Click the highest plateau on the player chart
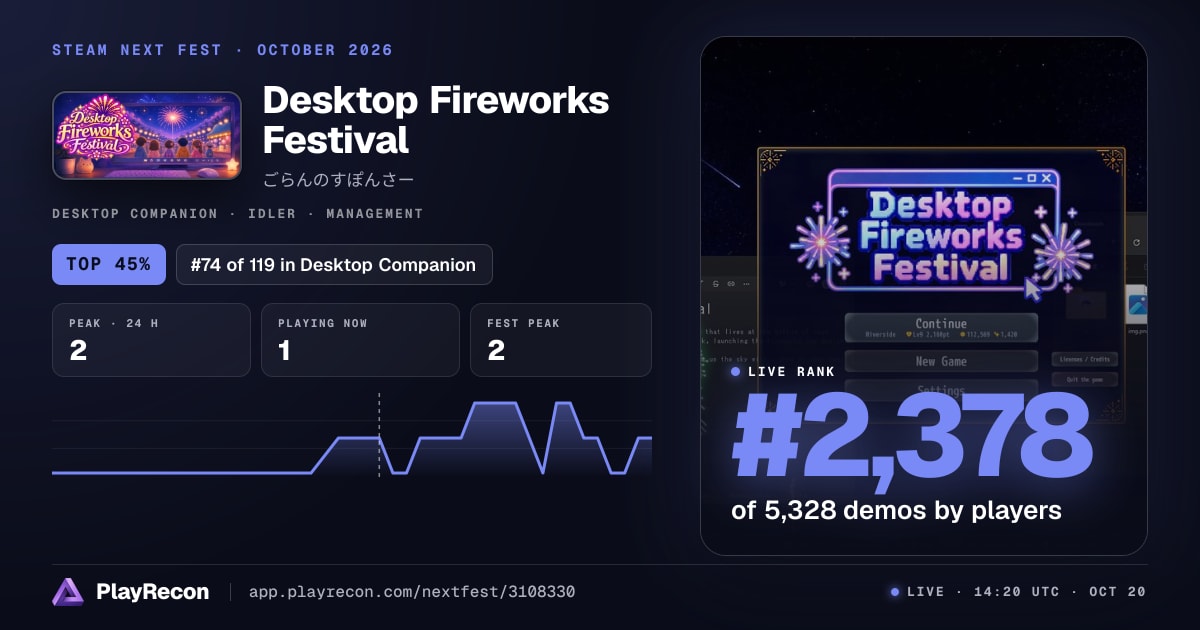Viewport: 1200px width, 630px height. [495, 403]
